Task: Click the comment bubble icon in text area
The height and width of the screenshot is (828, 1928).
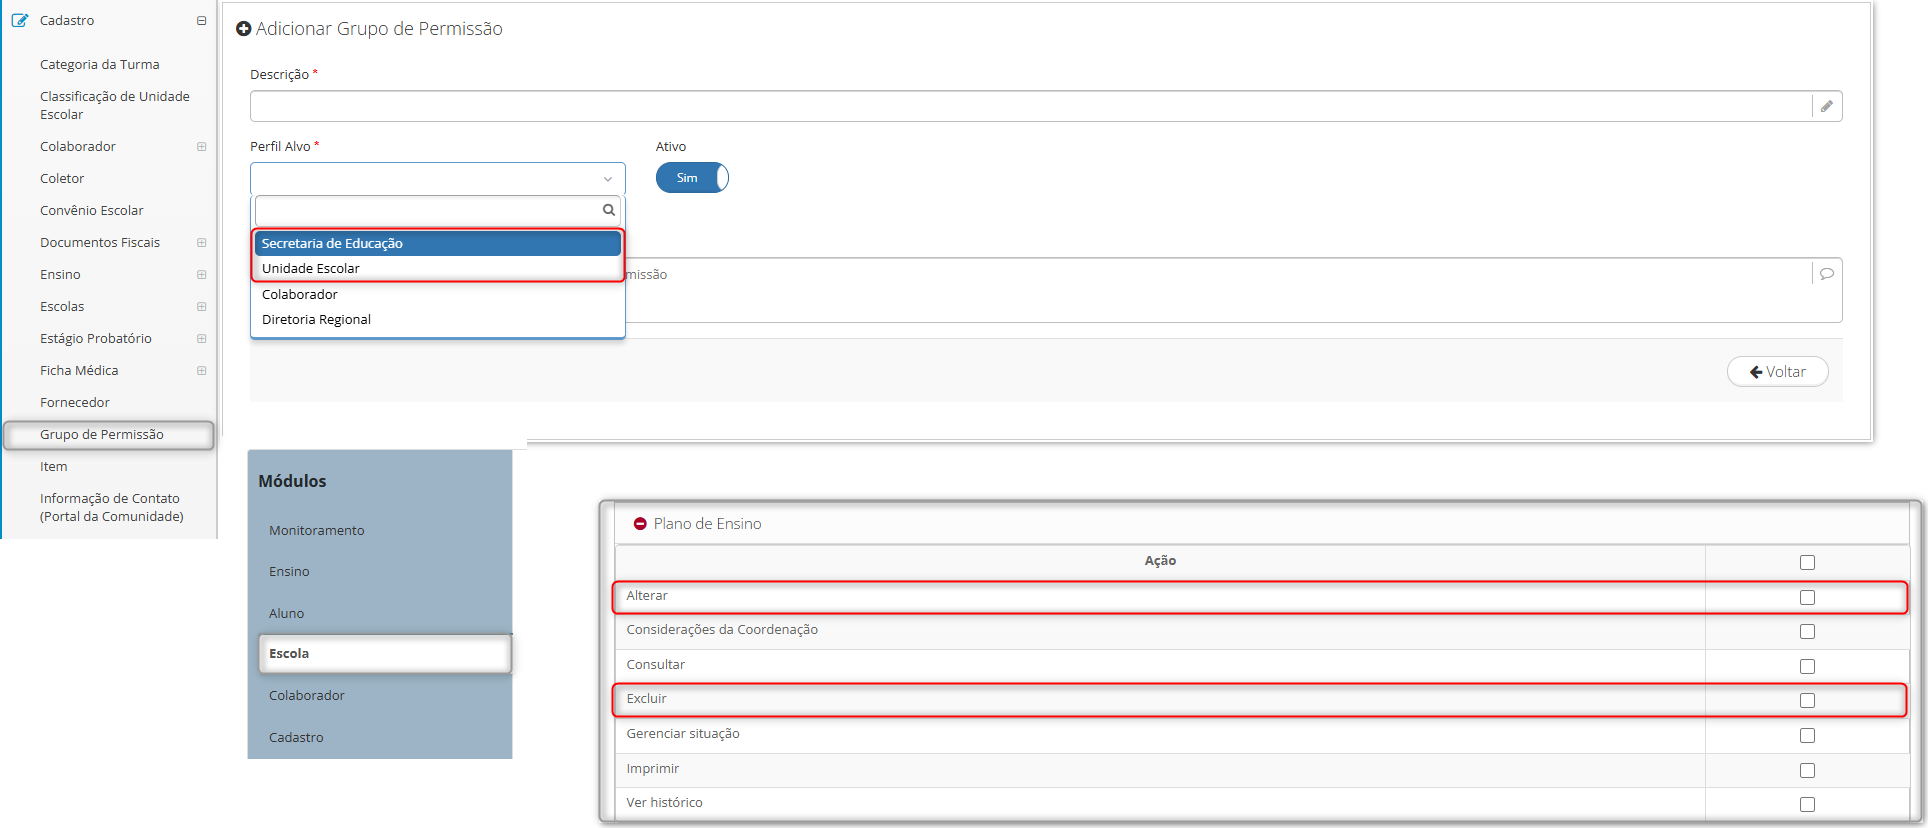Action: point(1826,274)
